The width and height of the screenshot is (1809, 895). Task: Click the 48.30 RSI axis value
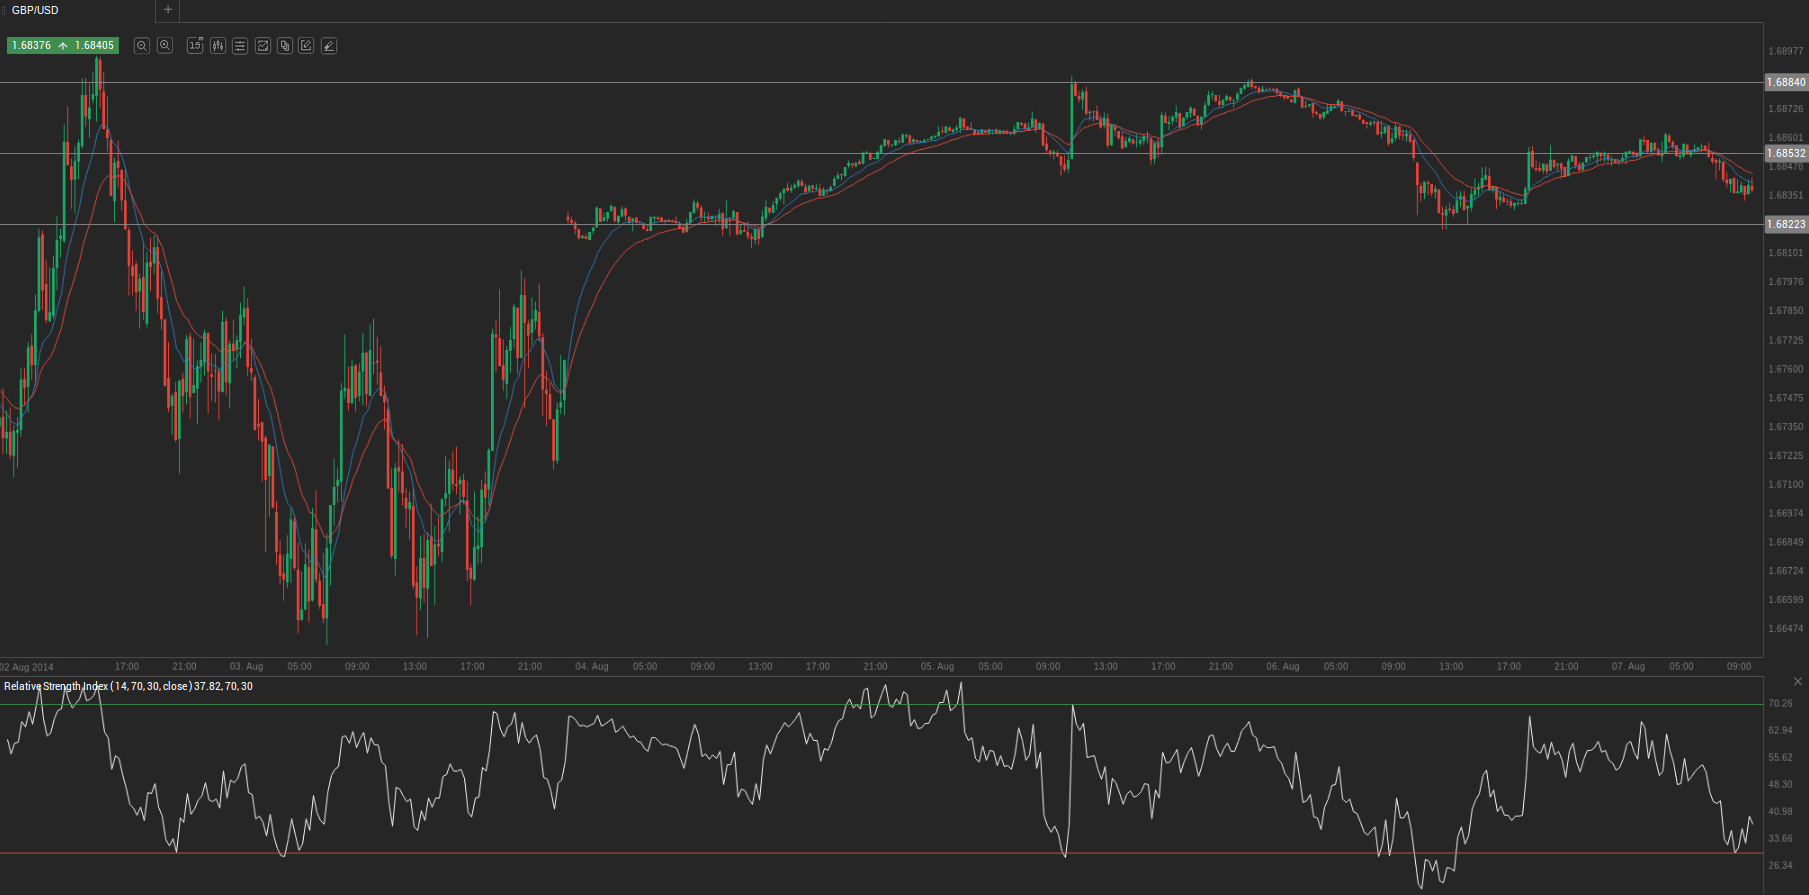pos(1780,784)
